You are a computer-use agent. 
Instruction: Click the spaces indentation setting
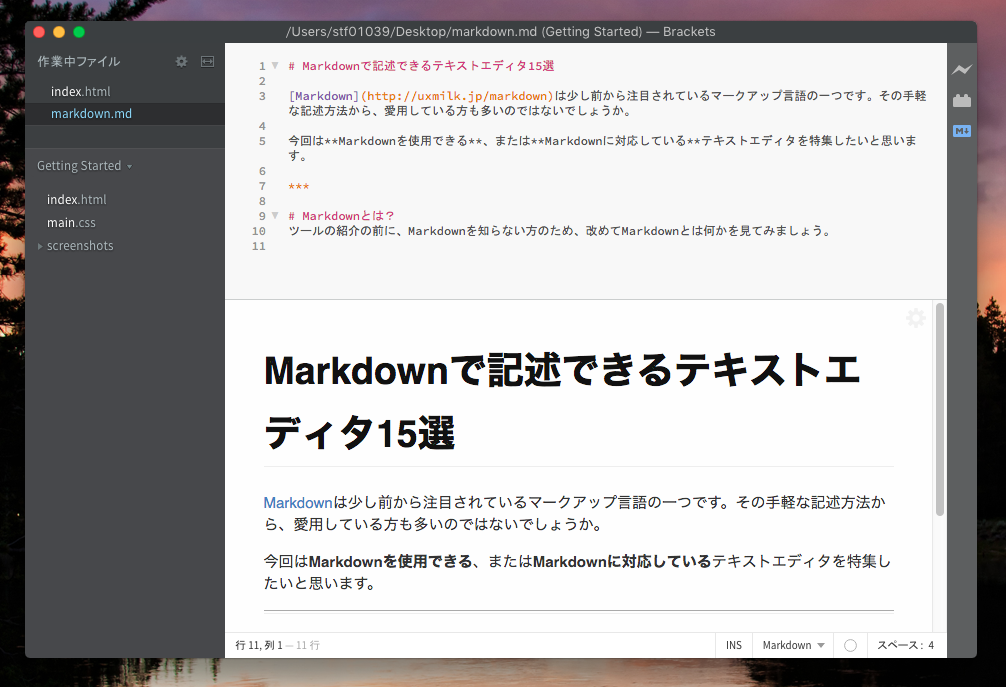905,645
